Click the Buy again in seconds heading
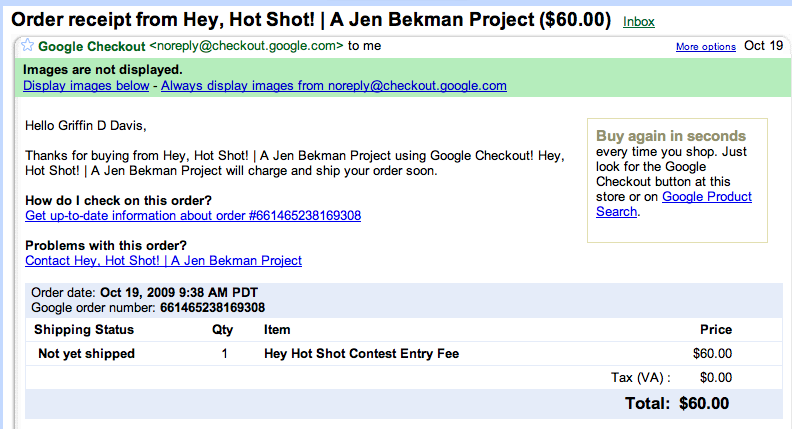 [671, 136]
